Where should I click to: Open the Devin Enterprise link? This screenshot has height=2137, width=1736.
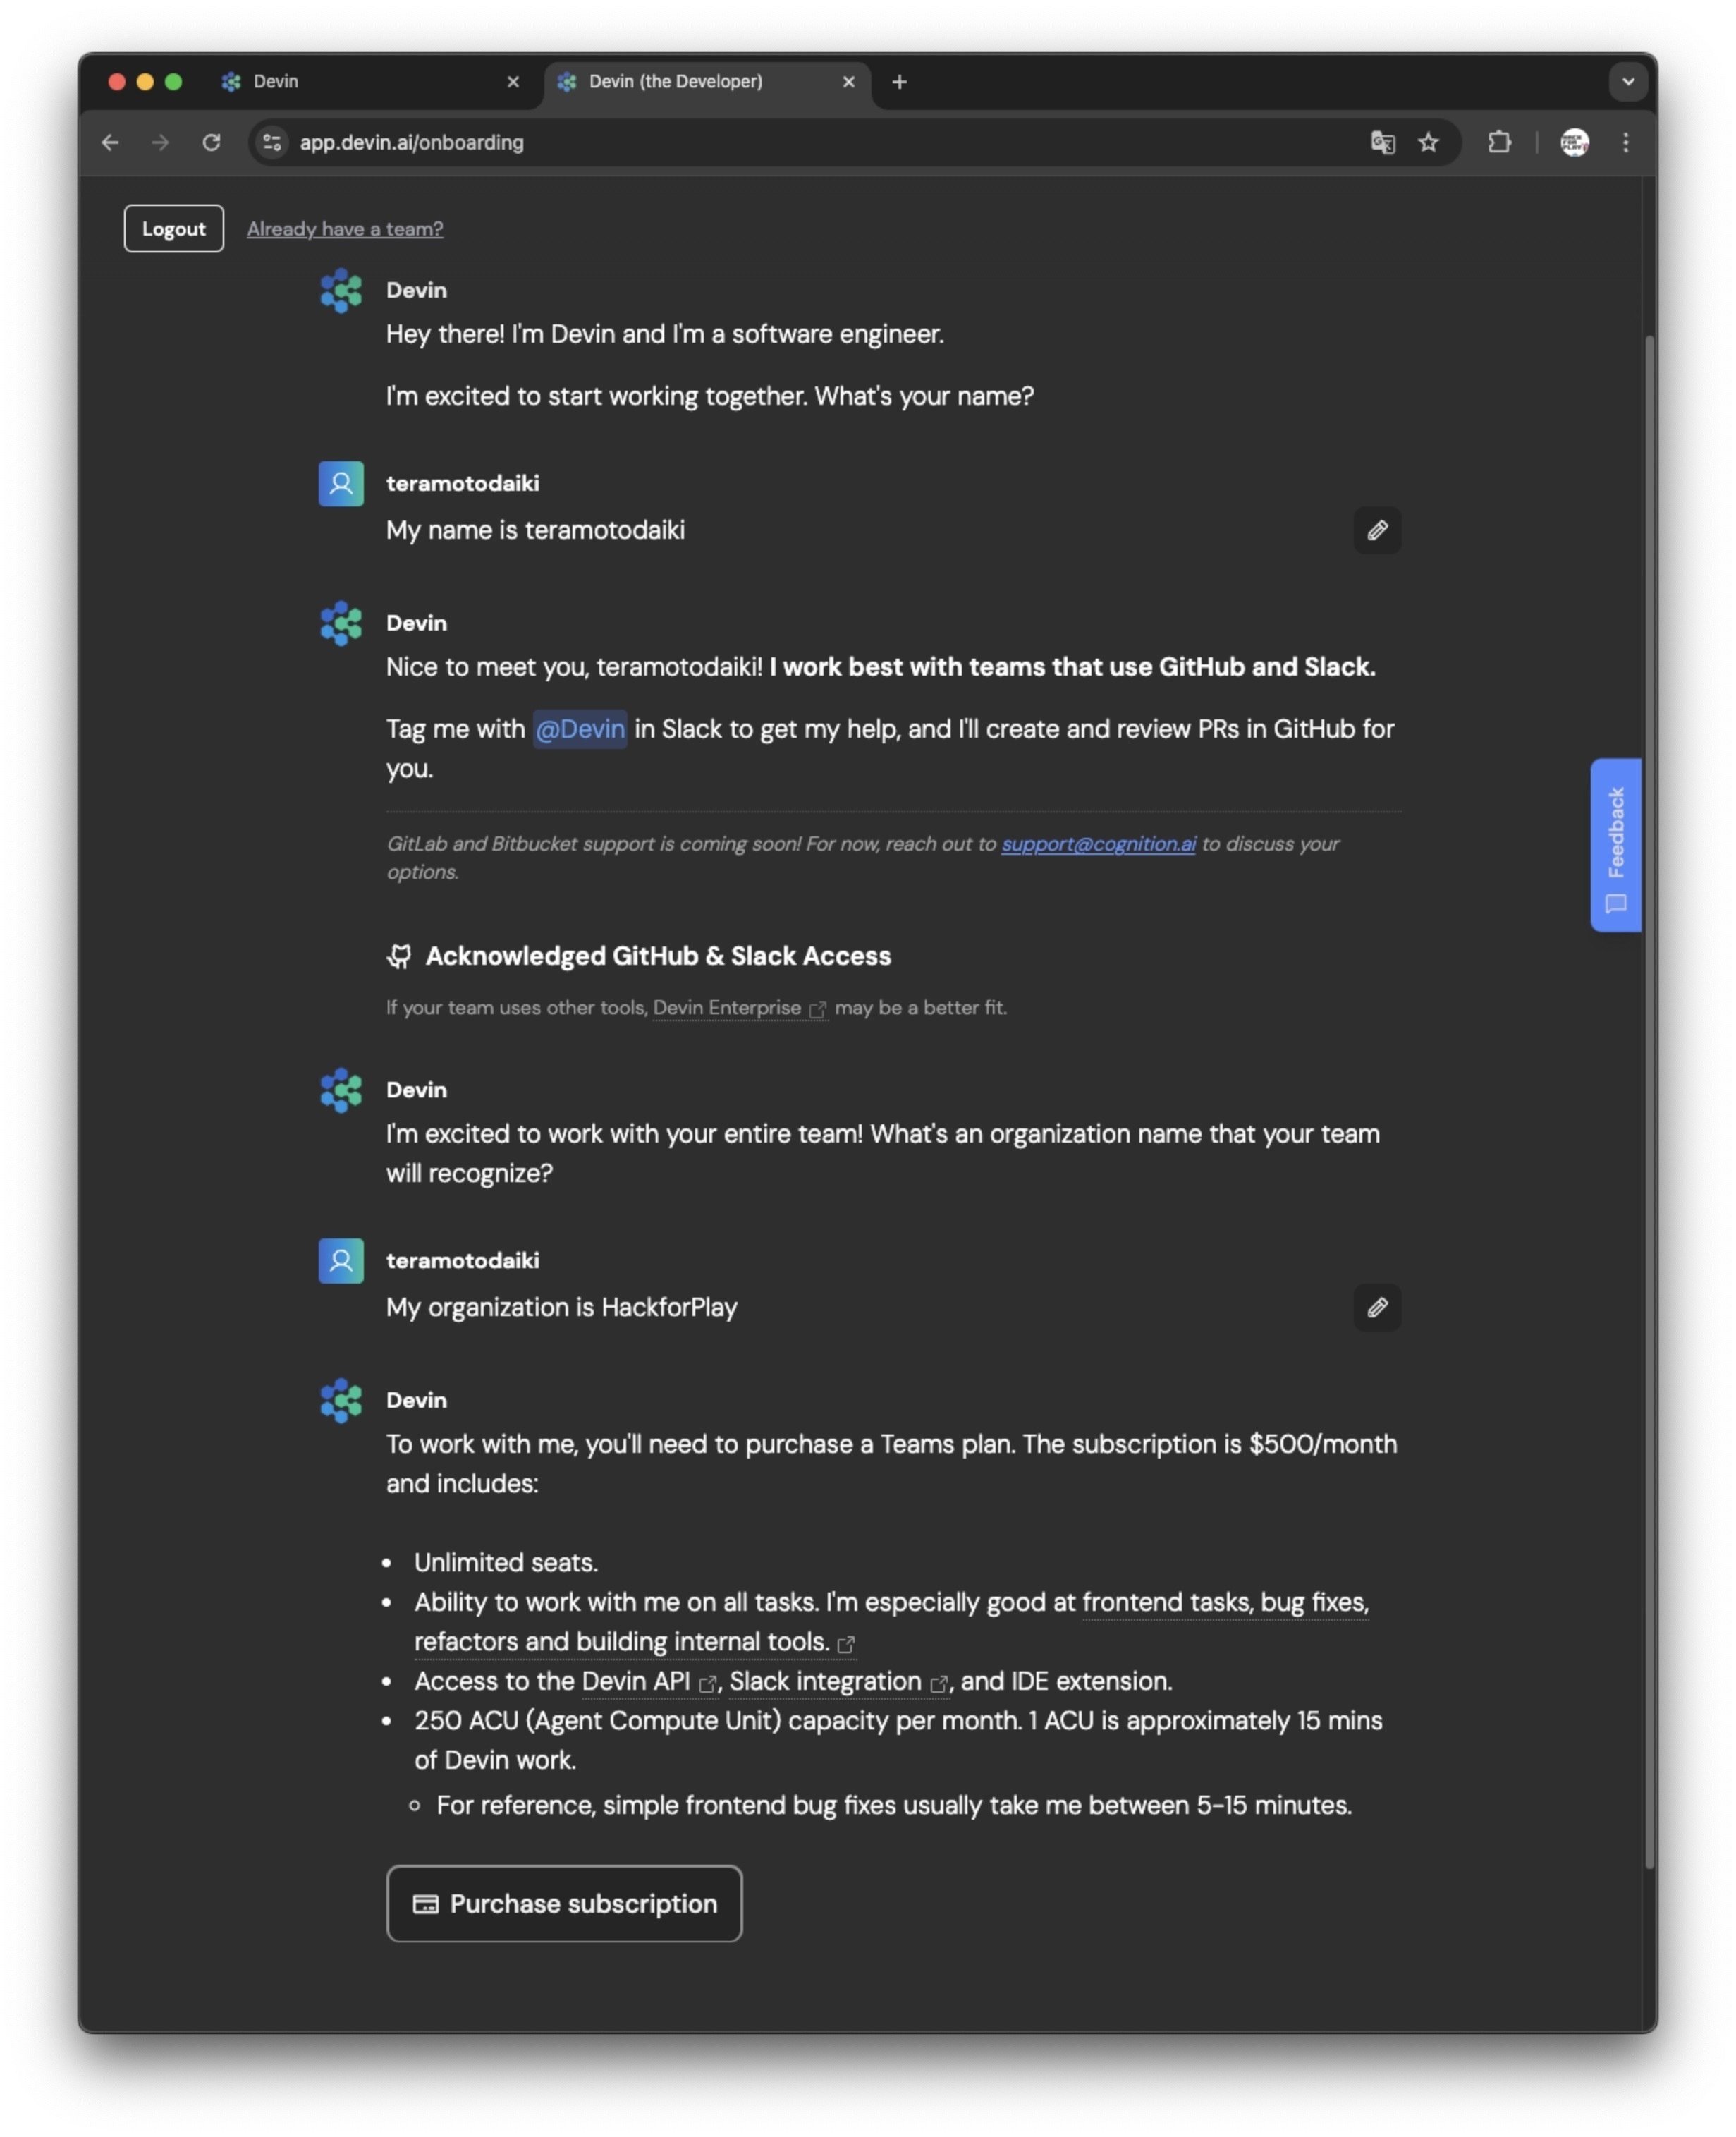(727, 1008)
